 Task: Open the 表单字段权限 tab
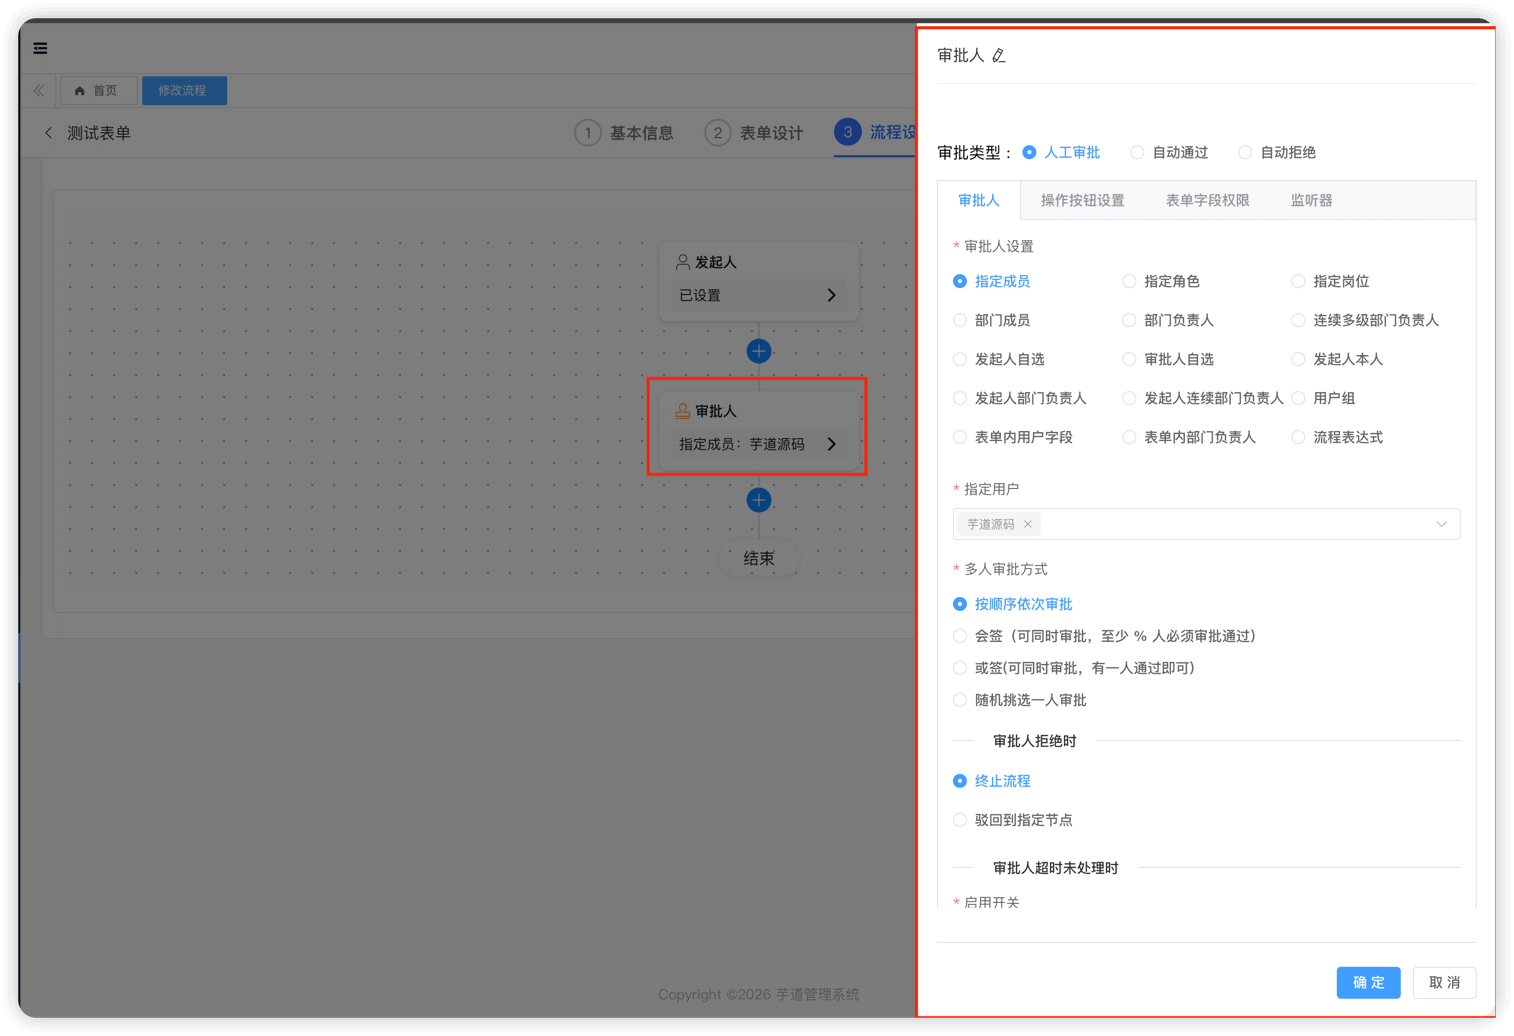(1209, 200)
